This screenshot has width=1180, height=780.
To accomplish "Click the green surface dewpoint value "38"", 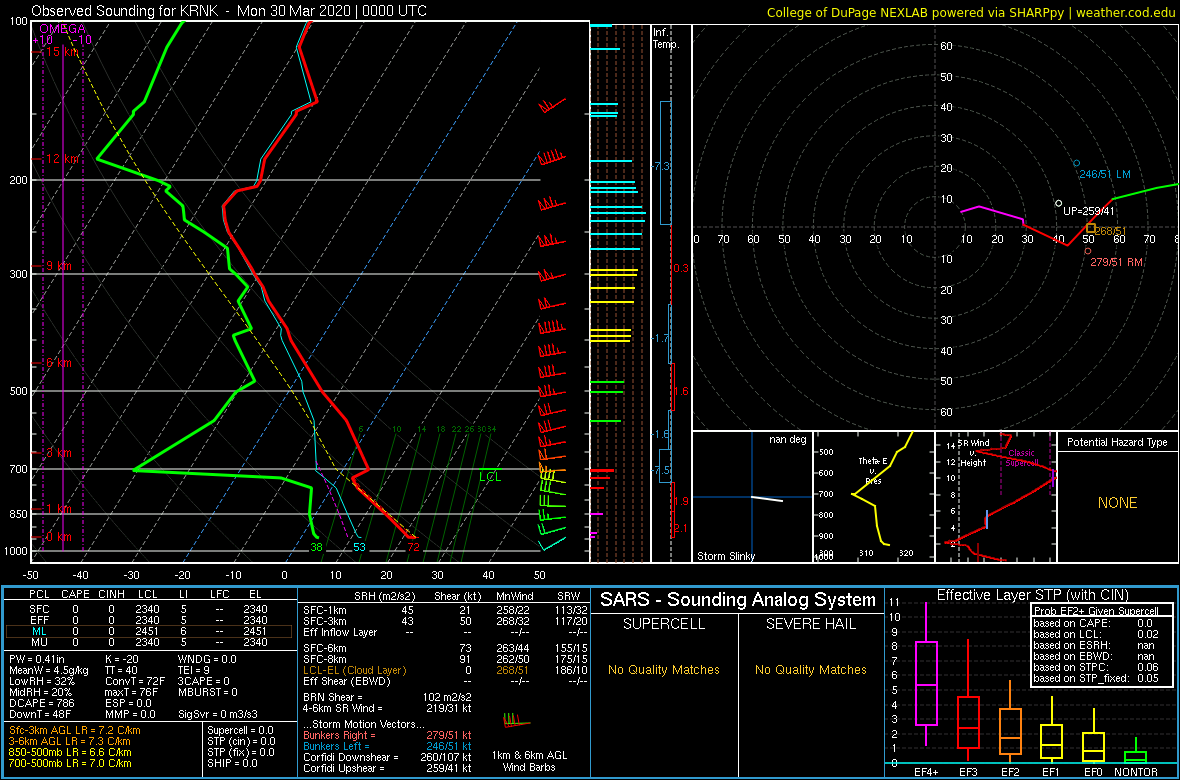I will pyautogui.click(x=317, y=547).
